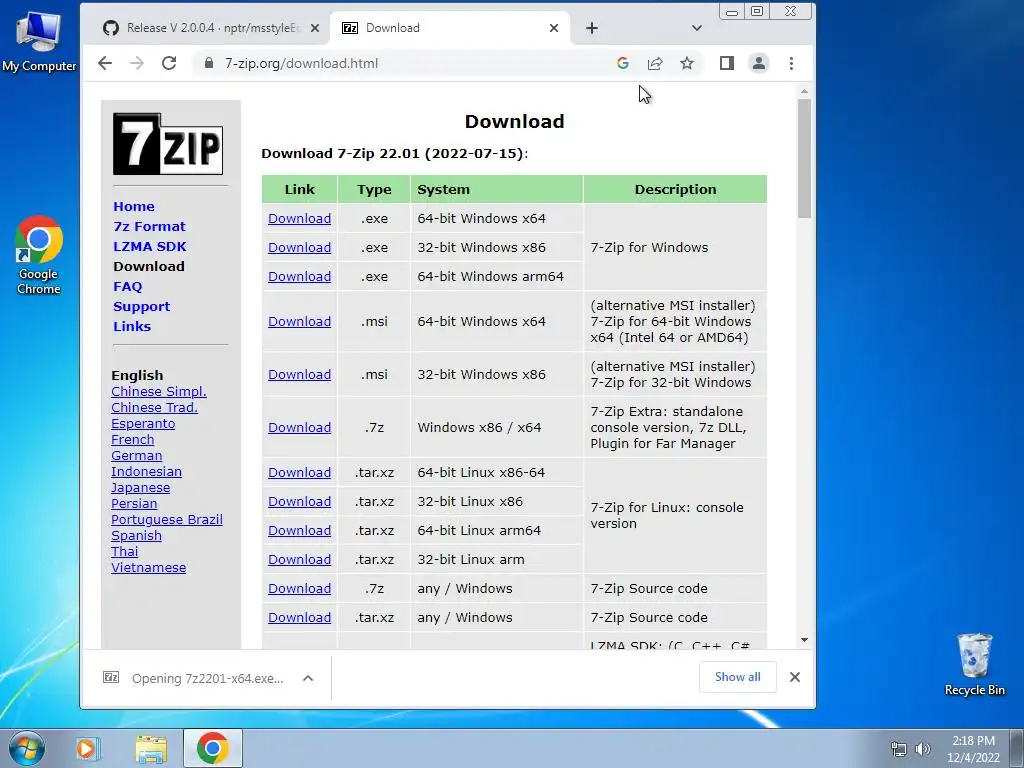Screen dimensions: 1024x768
Task: Switch language to Indonesian
Action: click(x=146, y=472)
